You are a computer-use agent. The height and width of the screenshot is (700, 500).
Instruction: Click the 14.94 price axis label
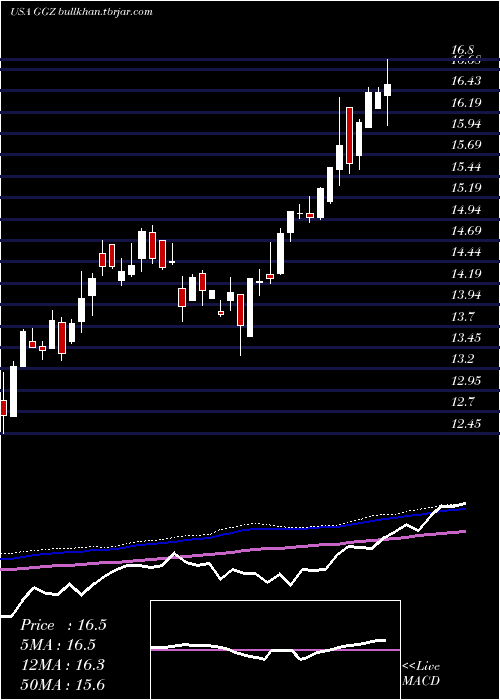466,210
